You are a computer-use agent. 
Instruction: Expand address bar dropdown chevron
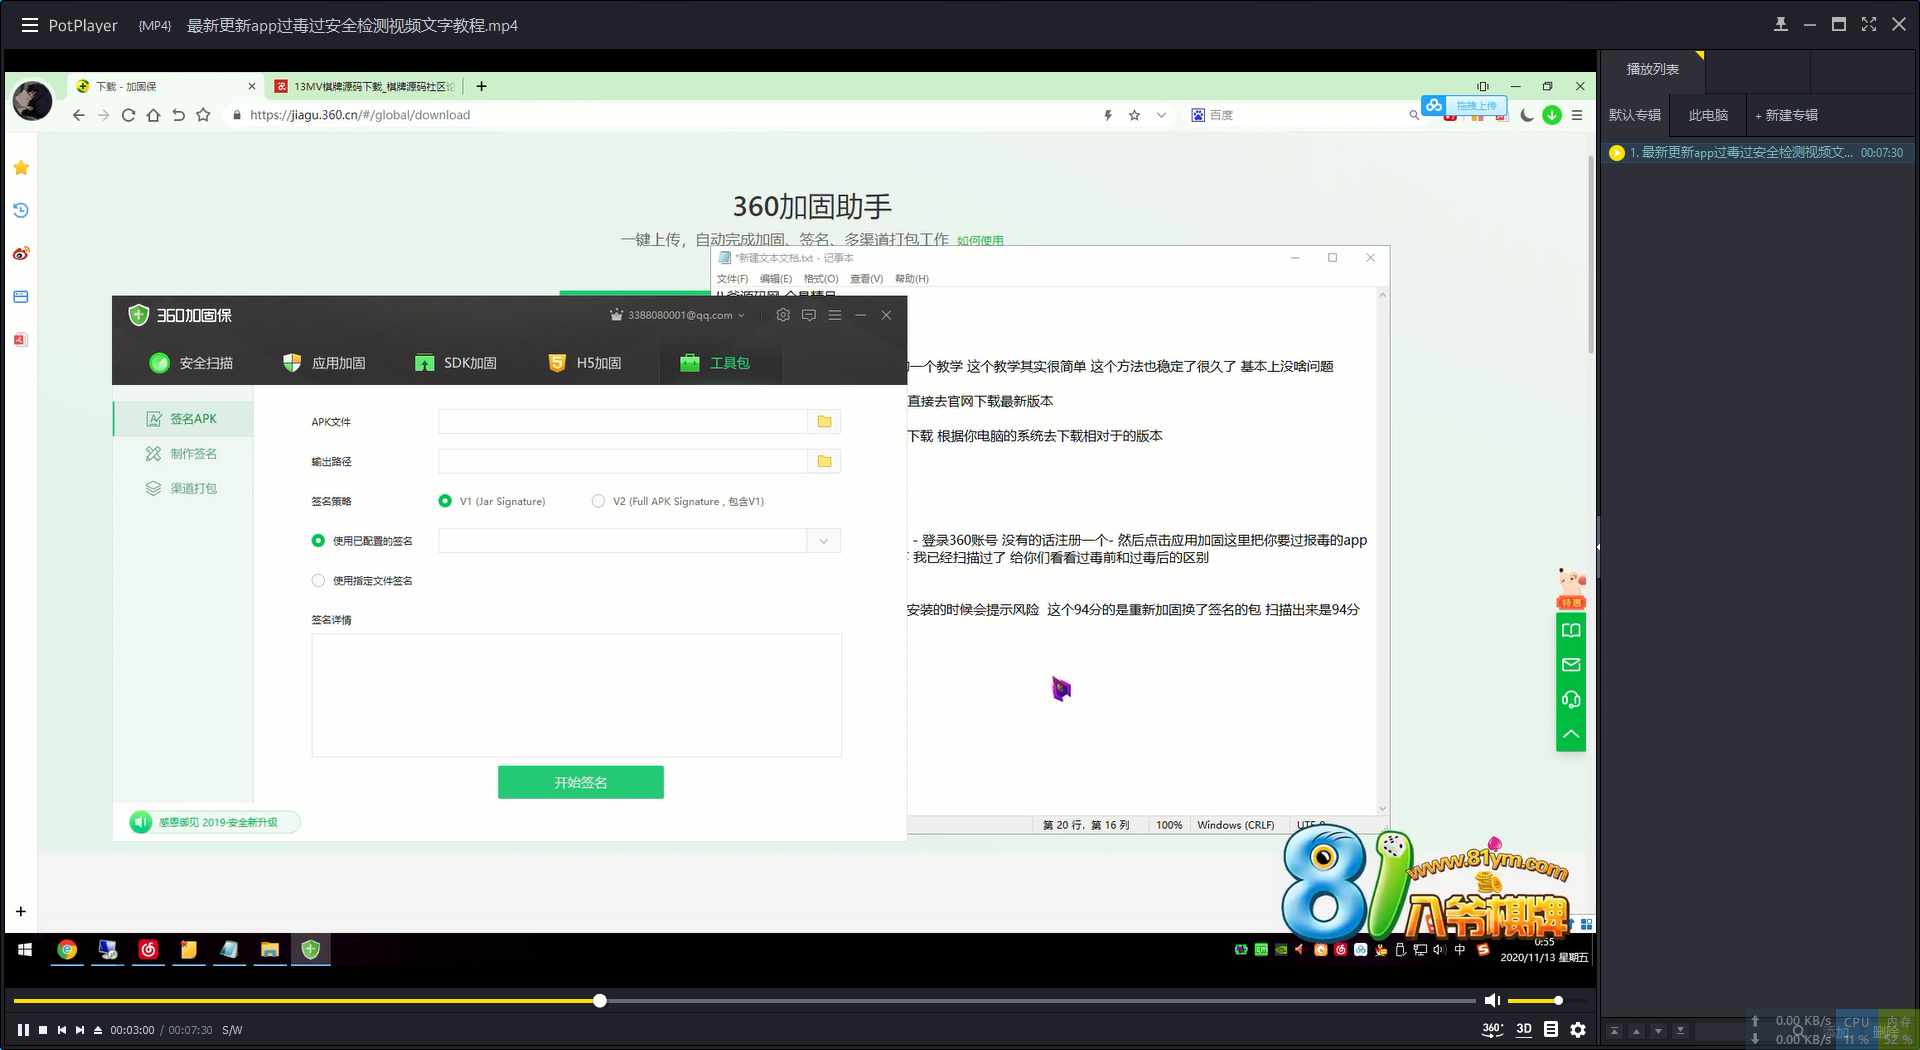point(1161,115)
